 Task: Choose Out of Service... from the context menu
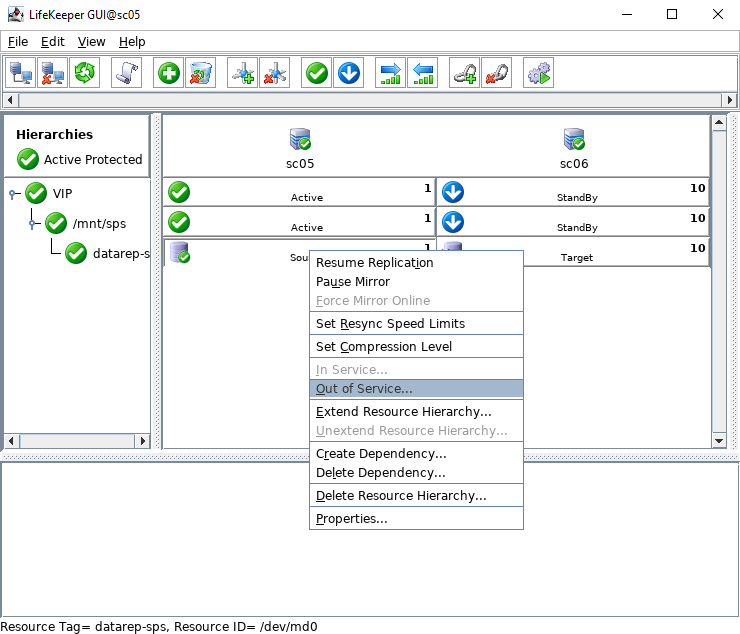pyautogui.click(x=416, y=389)
